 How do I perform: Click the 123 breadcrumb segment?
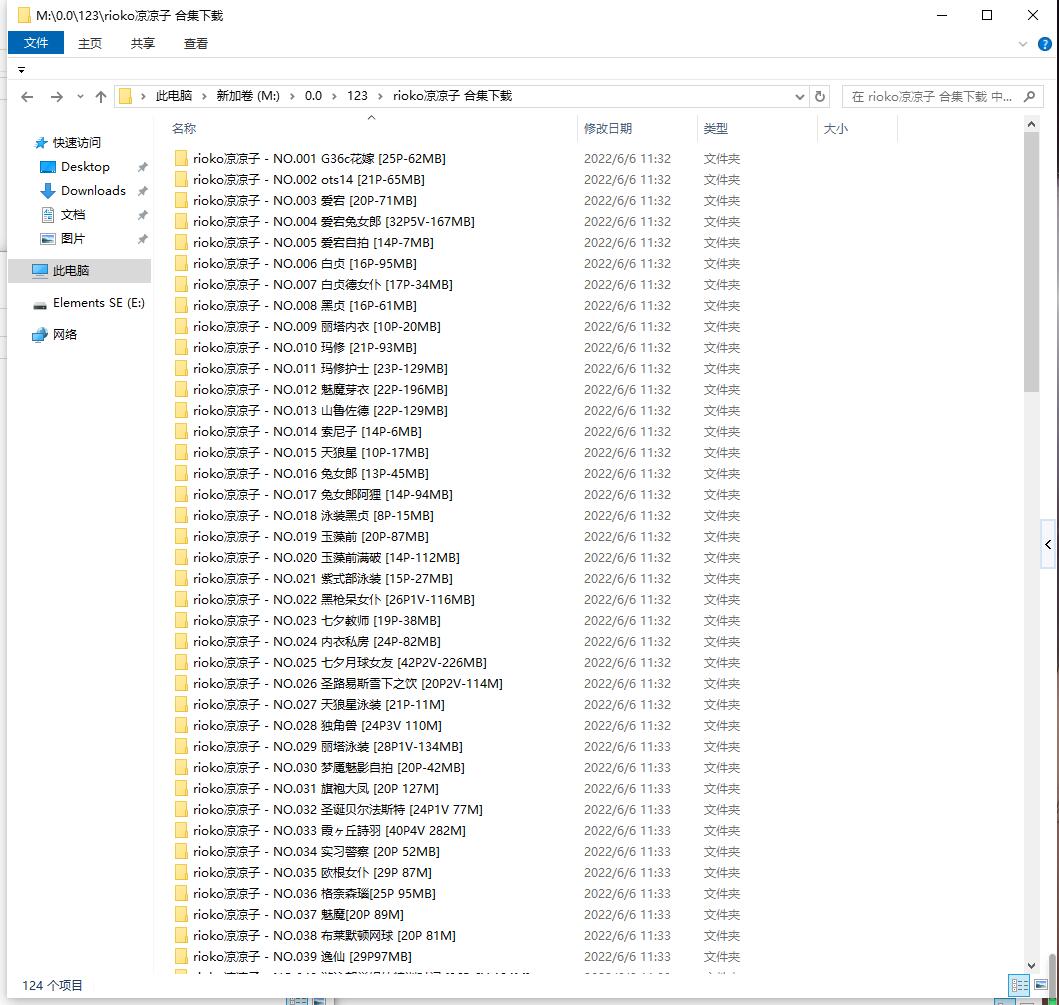[357, 96]
